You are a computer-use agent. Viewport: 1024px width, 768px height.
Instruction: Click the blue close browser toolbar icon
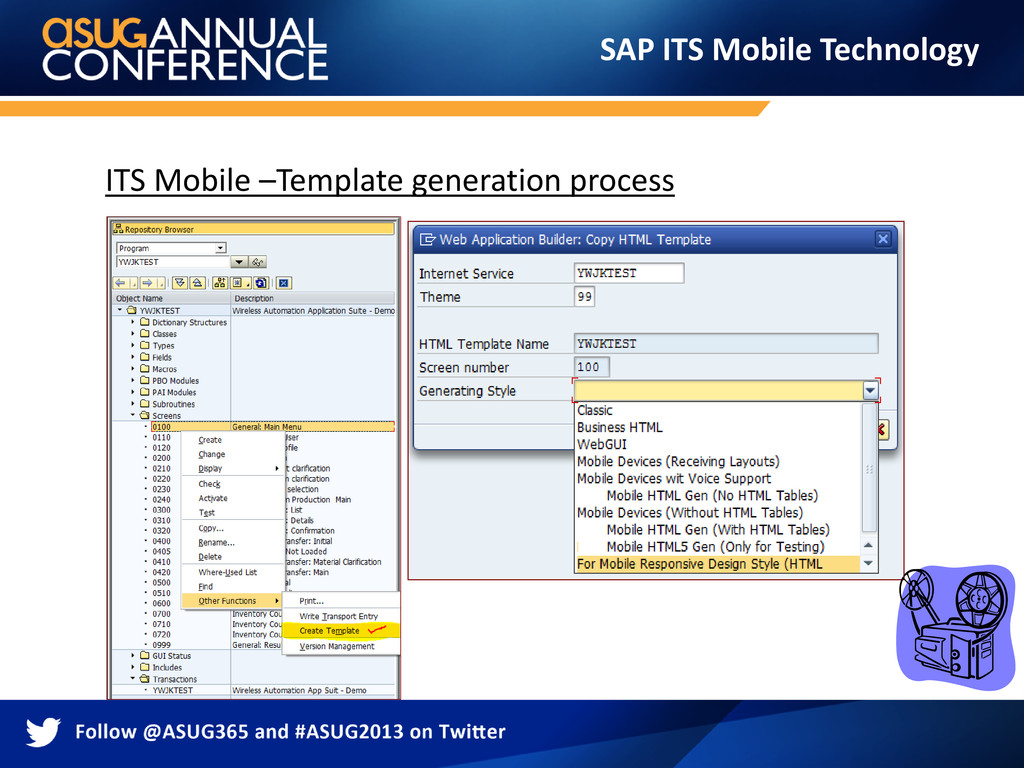tap(283, 283)
